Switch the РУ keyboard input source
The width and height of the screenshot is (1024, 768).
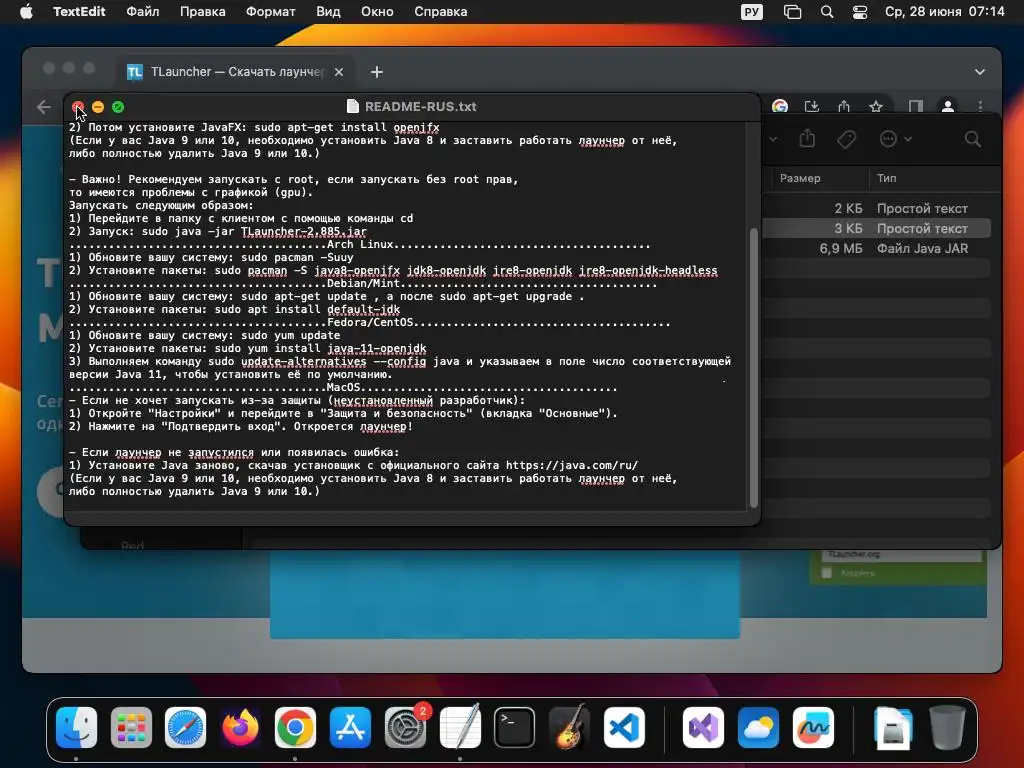pos(752,12)
